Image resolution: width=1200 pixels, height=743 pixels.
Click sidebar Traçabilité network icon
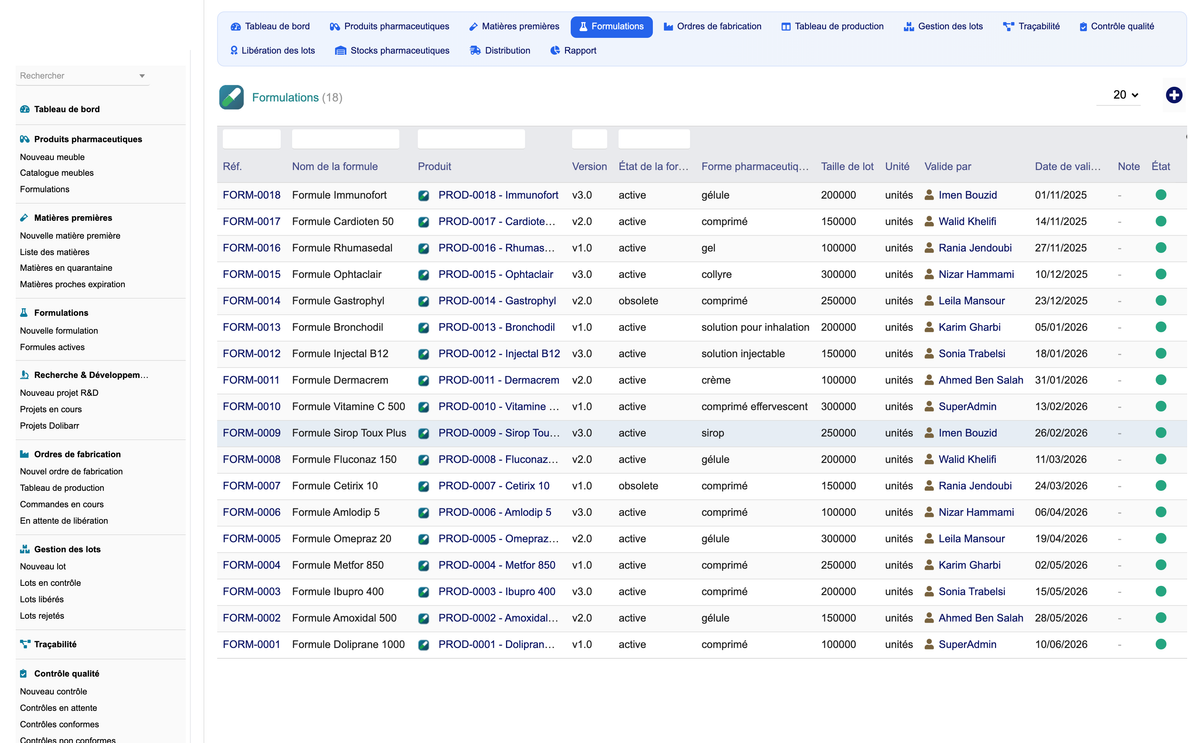(25, 644)
